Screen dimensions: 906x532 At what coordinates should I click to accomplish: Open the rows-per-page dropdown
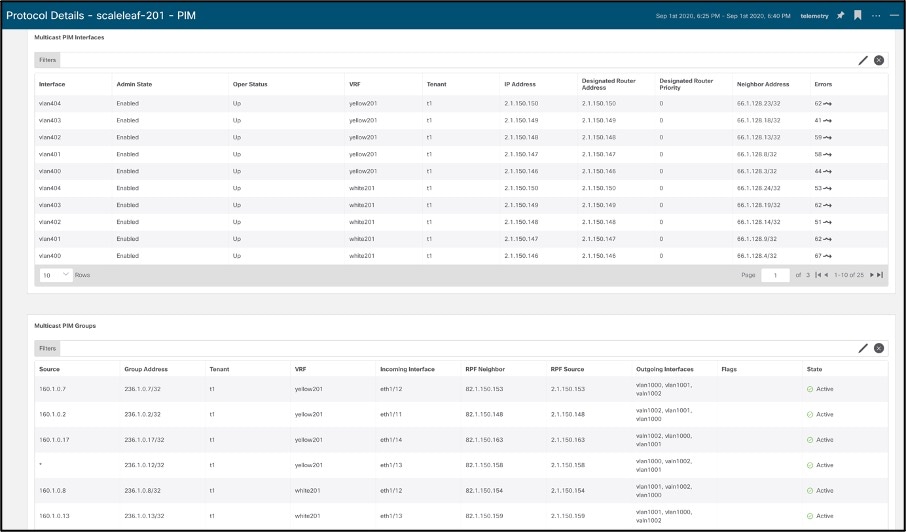(x=55, y=274)
